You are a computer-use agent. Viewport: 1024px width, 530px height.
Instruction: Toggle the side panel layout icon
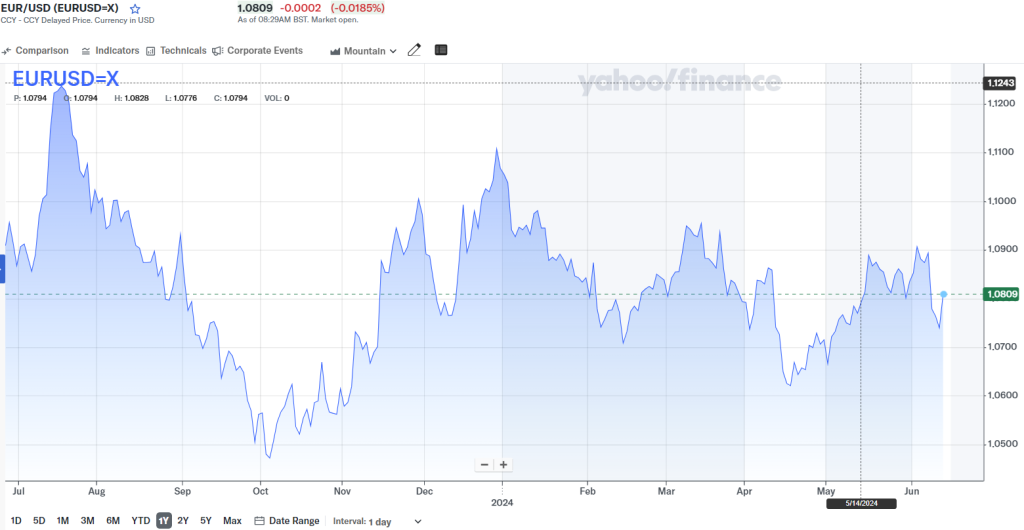coord(441,50)
